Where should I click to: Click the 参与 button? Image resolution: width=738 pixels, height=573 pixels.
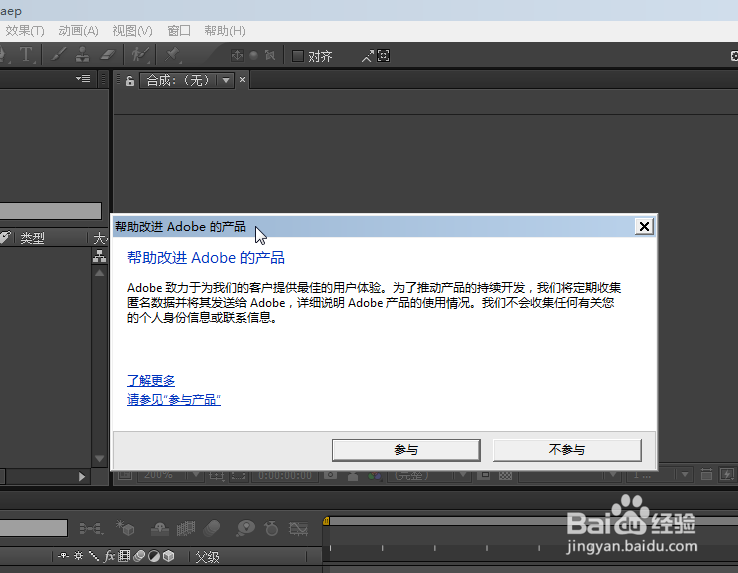406,450
